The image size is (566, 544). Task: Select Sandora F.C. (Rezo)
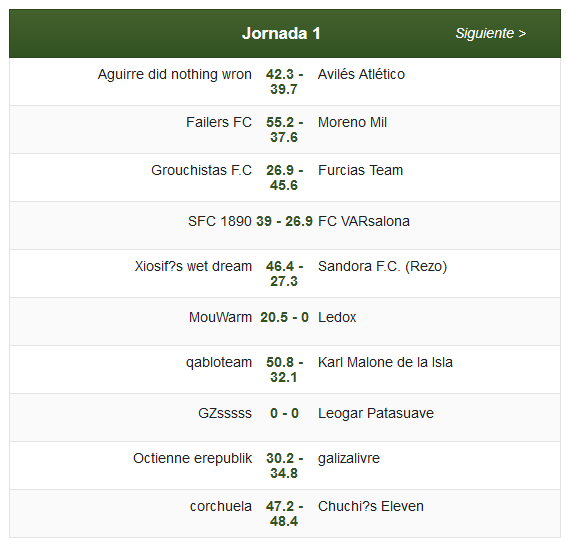pos(383,266)
